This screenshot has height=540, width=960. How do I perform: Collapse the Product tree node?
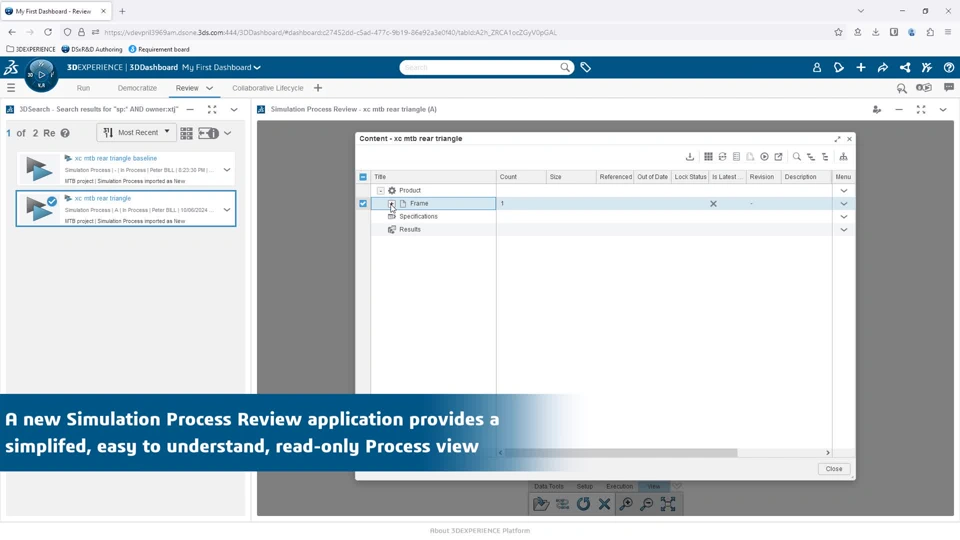[x=381, y=190]
